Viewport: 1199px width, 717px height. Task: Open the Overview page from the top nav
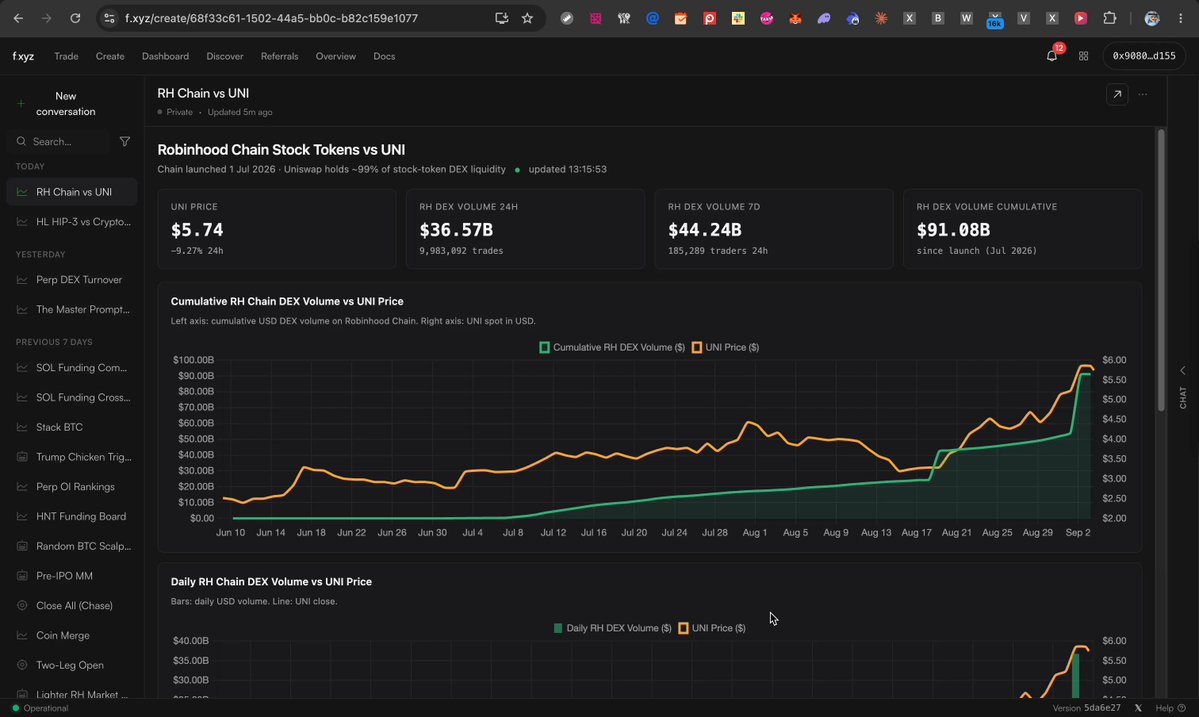click(x=336, y=56)
